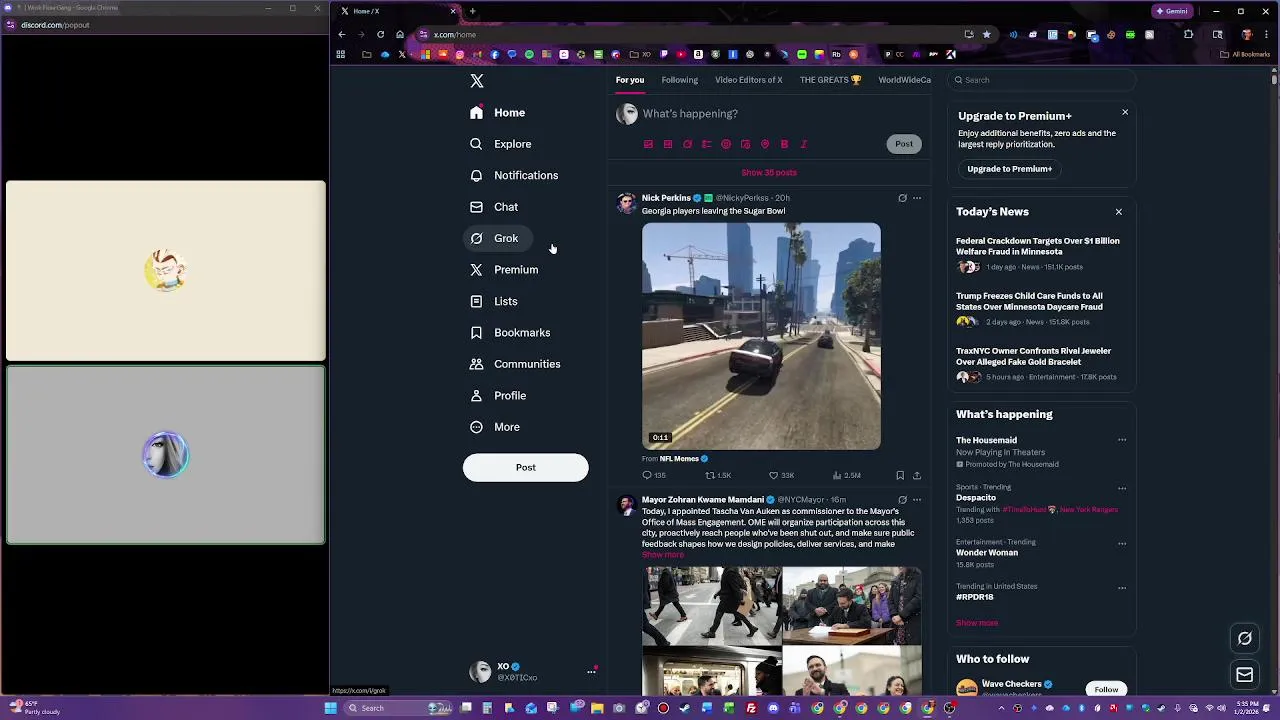Open the floating Grok button
This screenshot has height=720, width=1280.
coord(1245,638)
